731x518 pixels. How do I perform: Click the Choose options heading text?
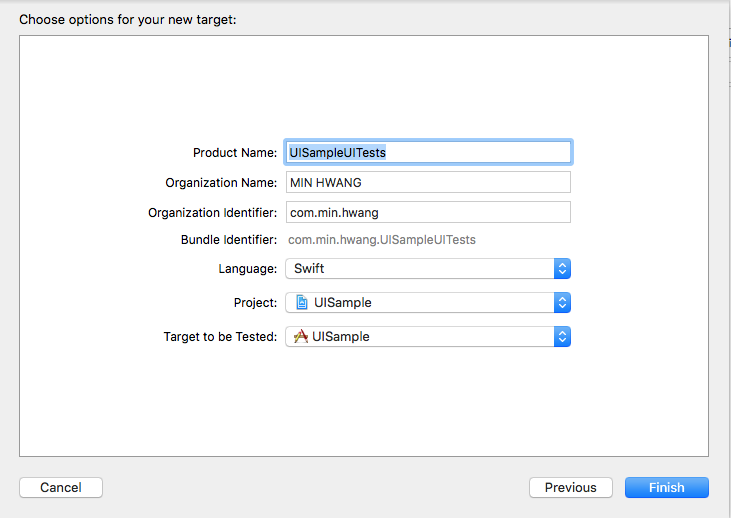(128, 20)
